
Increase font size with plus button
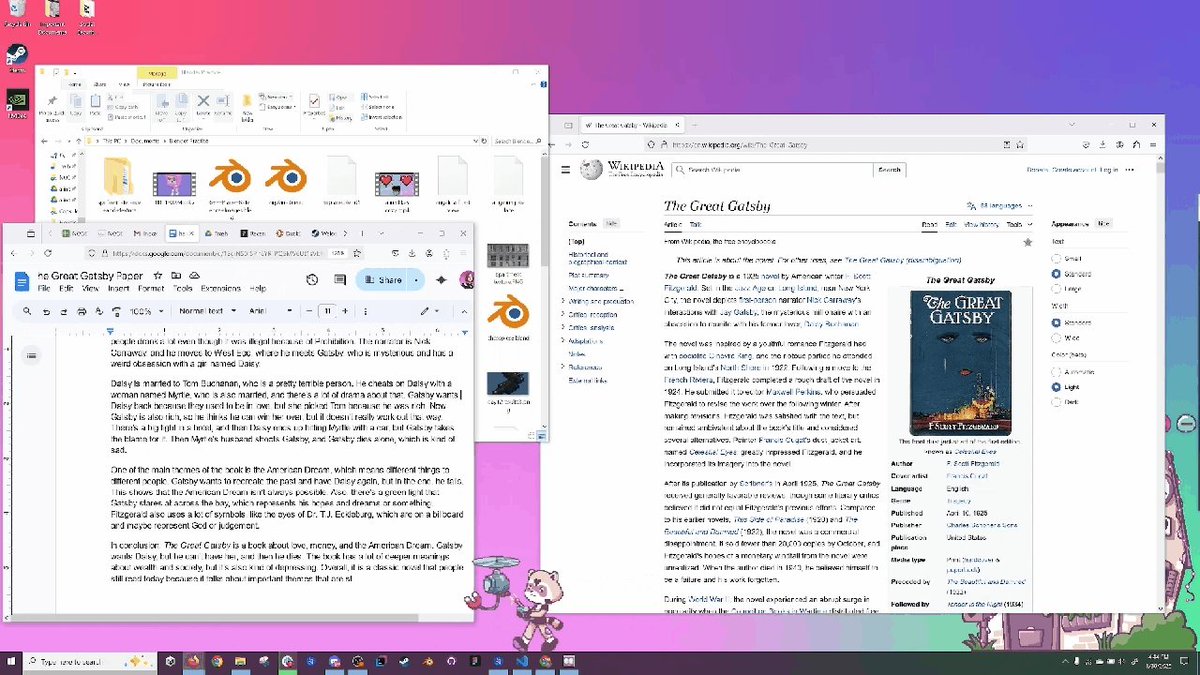coord(345,311)
